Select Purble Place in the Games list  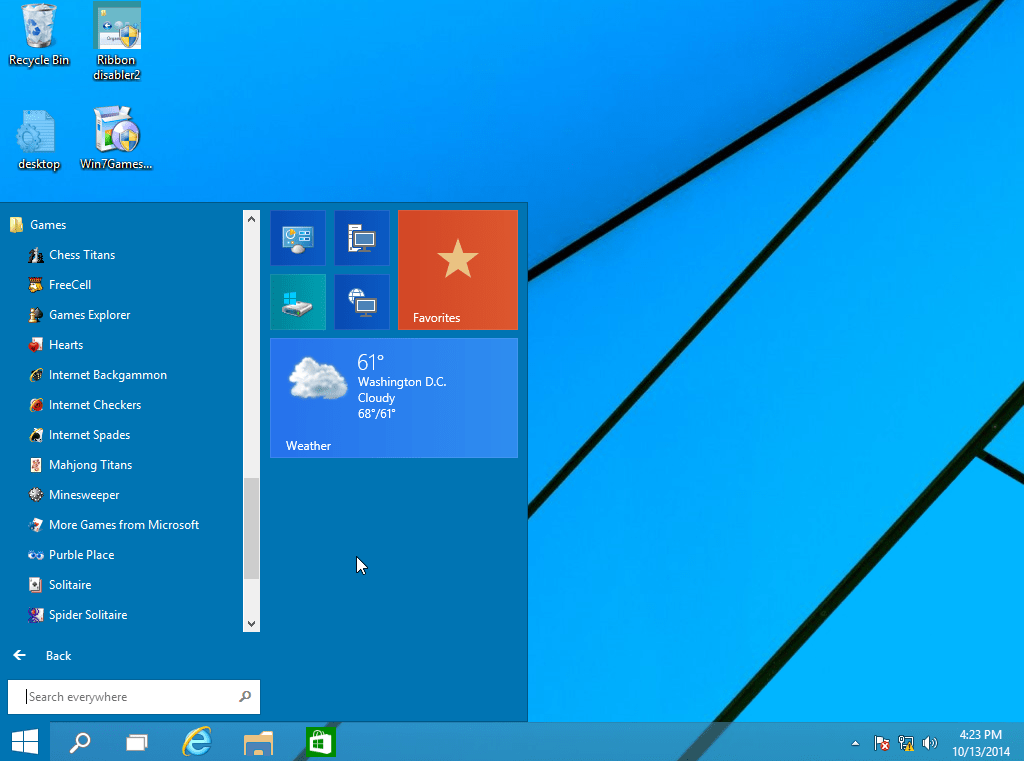[x=81, y=555]
